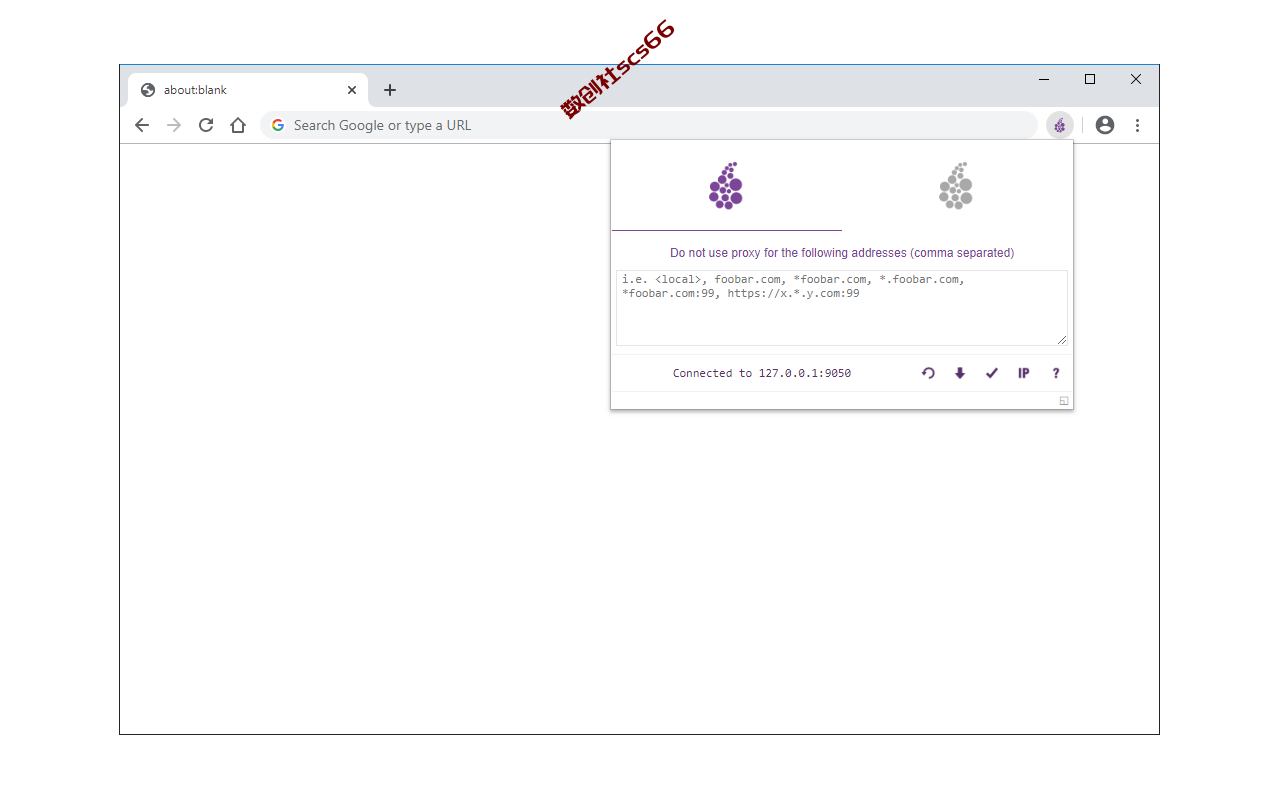Open help via question mark icon
The width and height of the screenshot is (1280, 800).
(1056, 373)
